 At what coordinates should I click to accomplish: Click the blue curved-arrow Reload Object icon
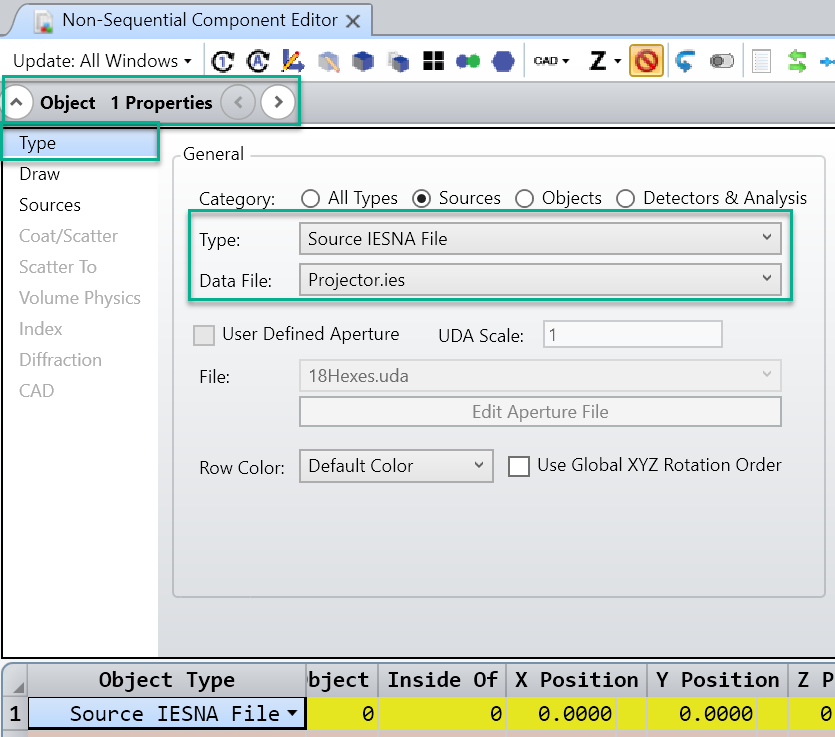(685, 61)
